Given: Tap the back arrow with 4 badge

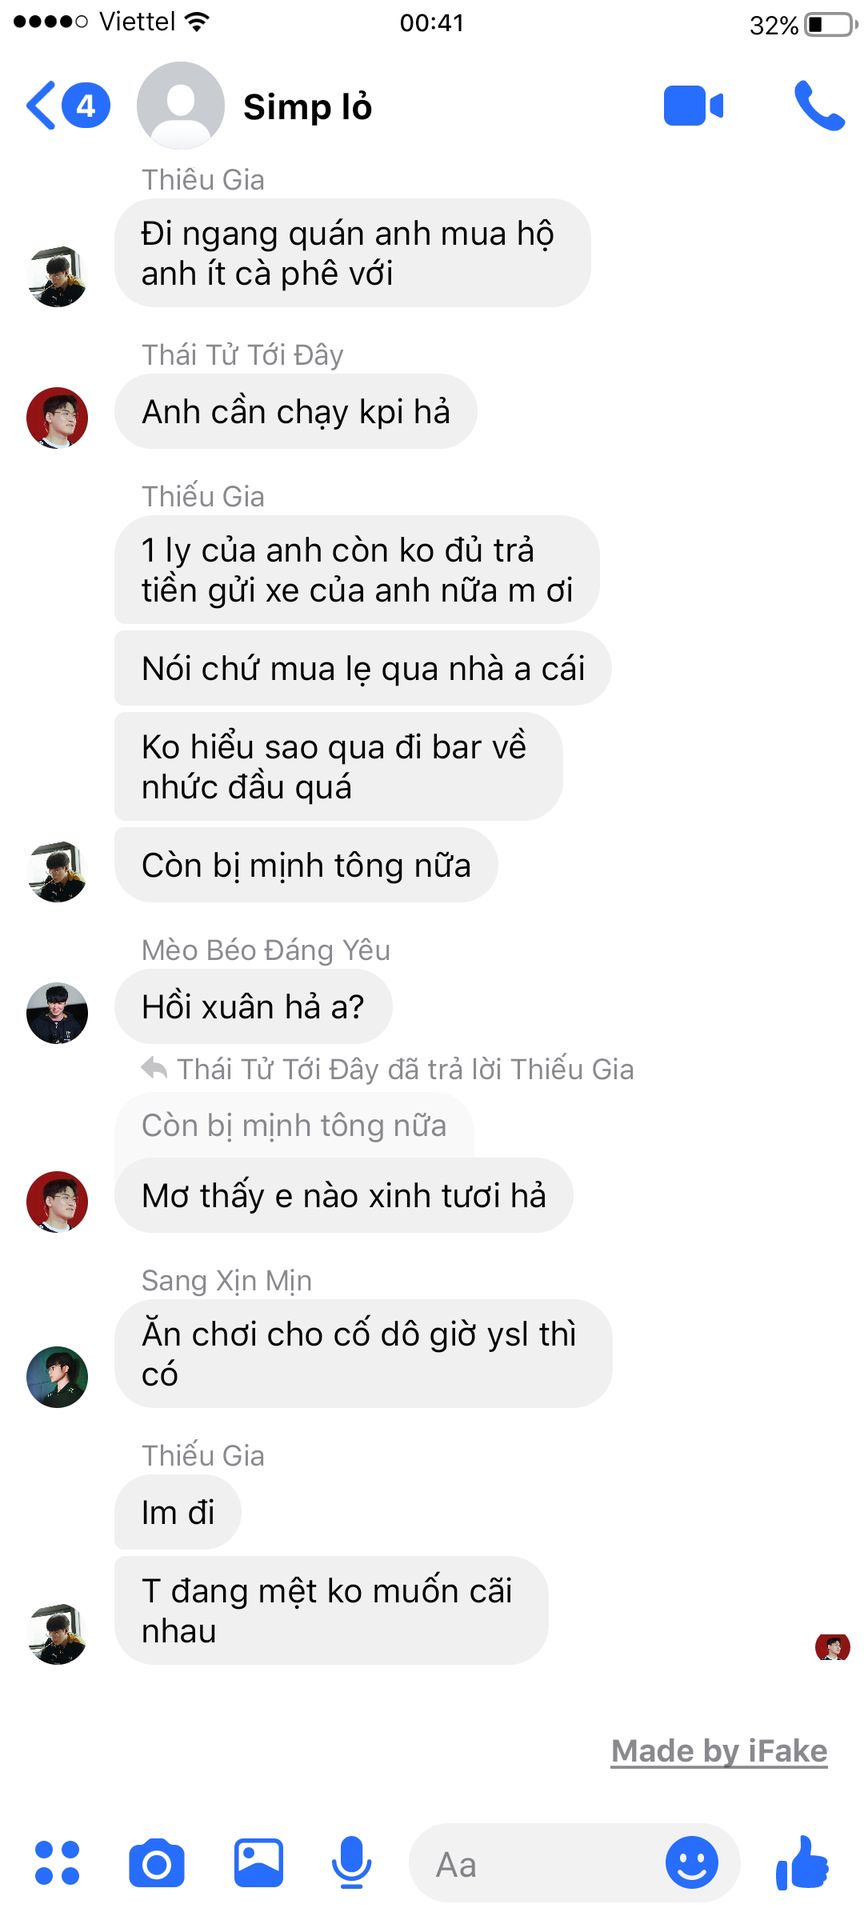Looking at the screenshot, I should tap(68, 106).
